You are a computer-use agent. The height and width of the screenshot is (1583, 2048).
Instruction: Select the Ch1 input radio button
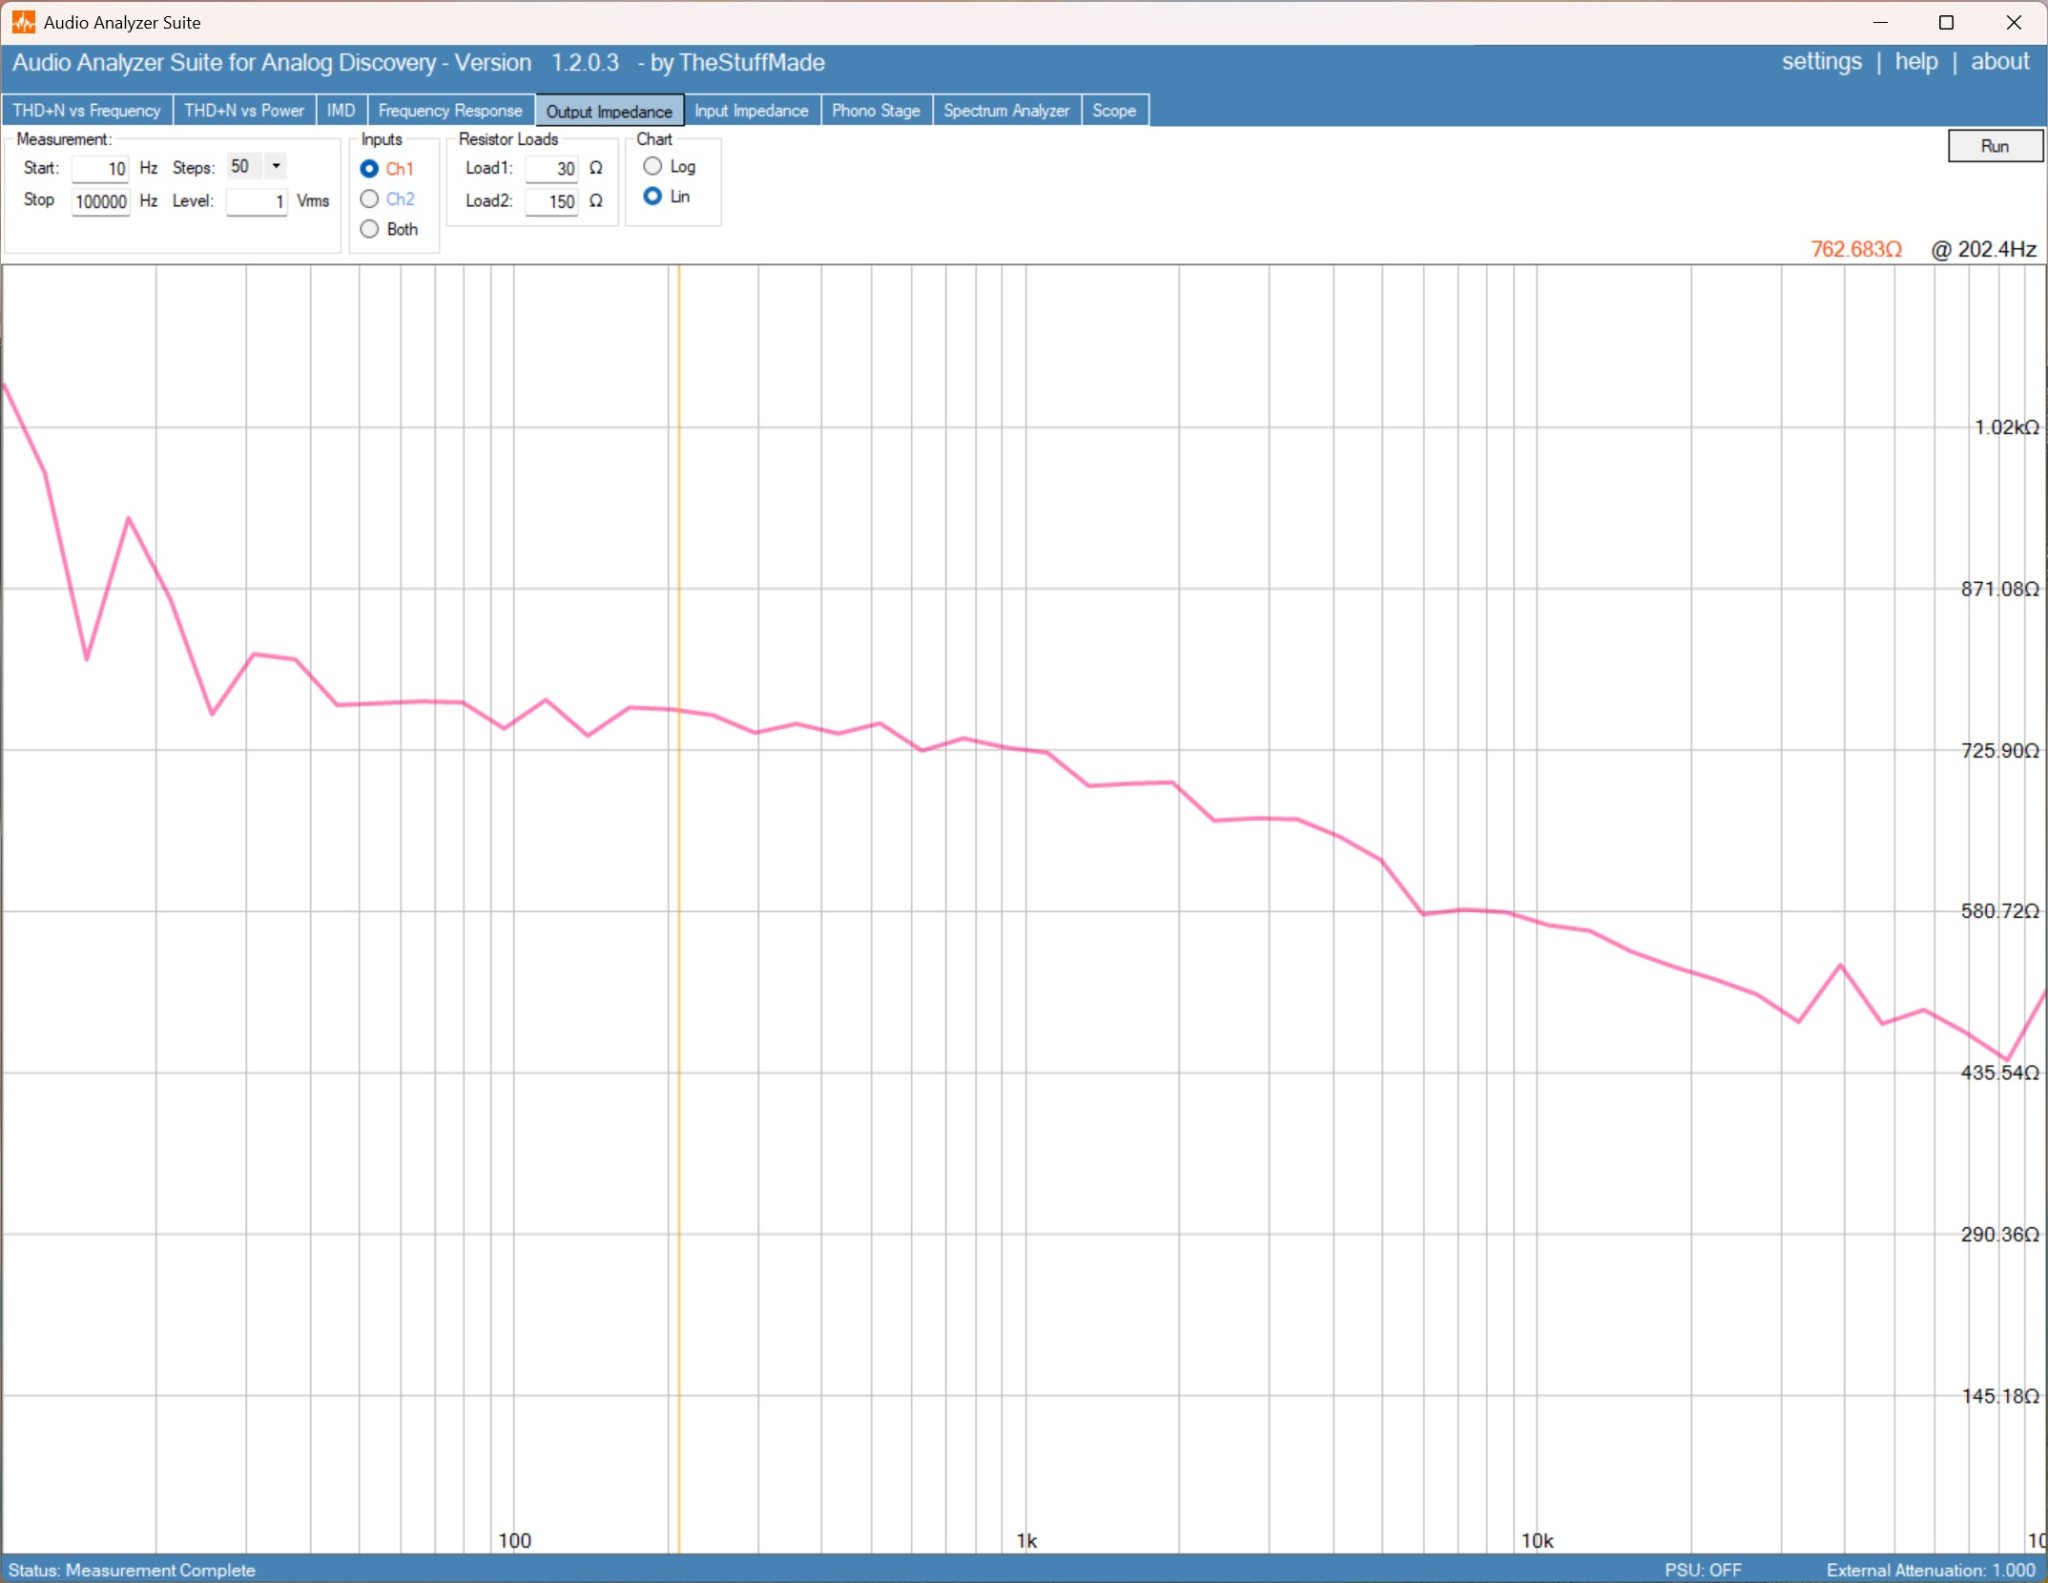tap(369, 168)
